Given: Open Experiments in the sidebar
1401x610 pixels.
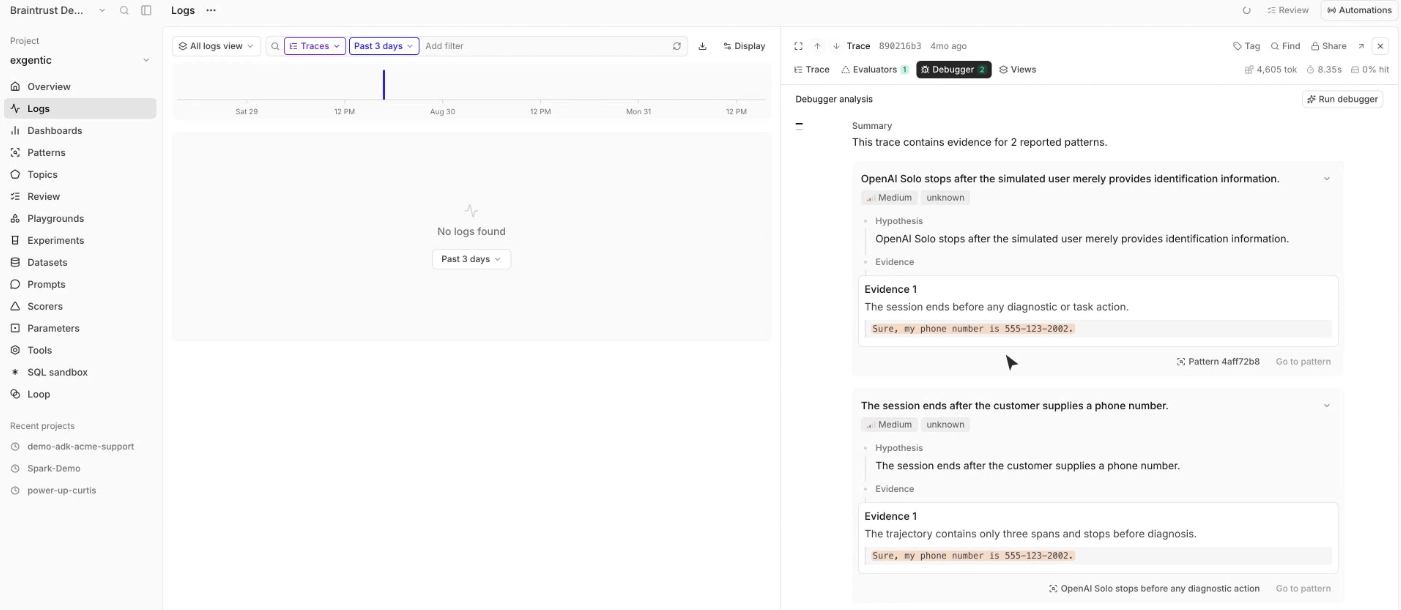Looking at the screenshot, I should 80,241.
